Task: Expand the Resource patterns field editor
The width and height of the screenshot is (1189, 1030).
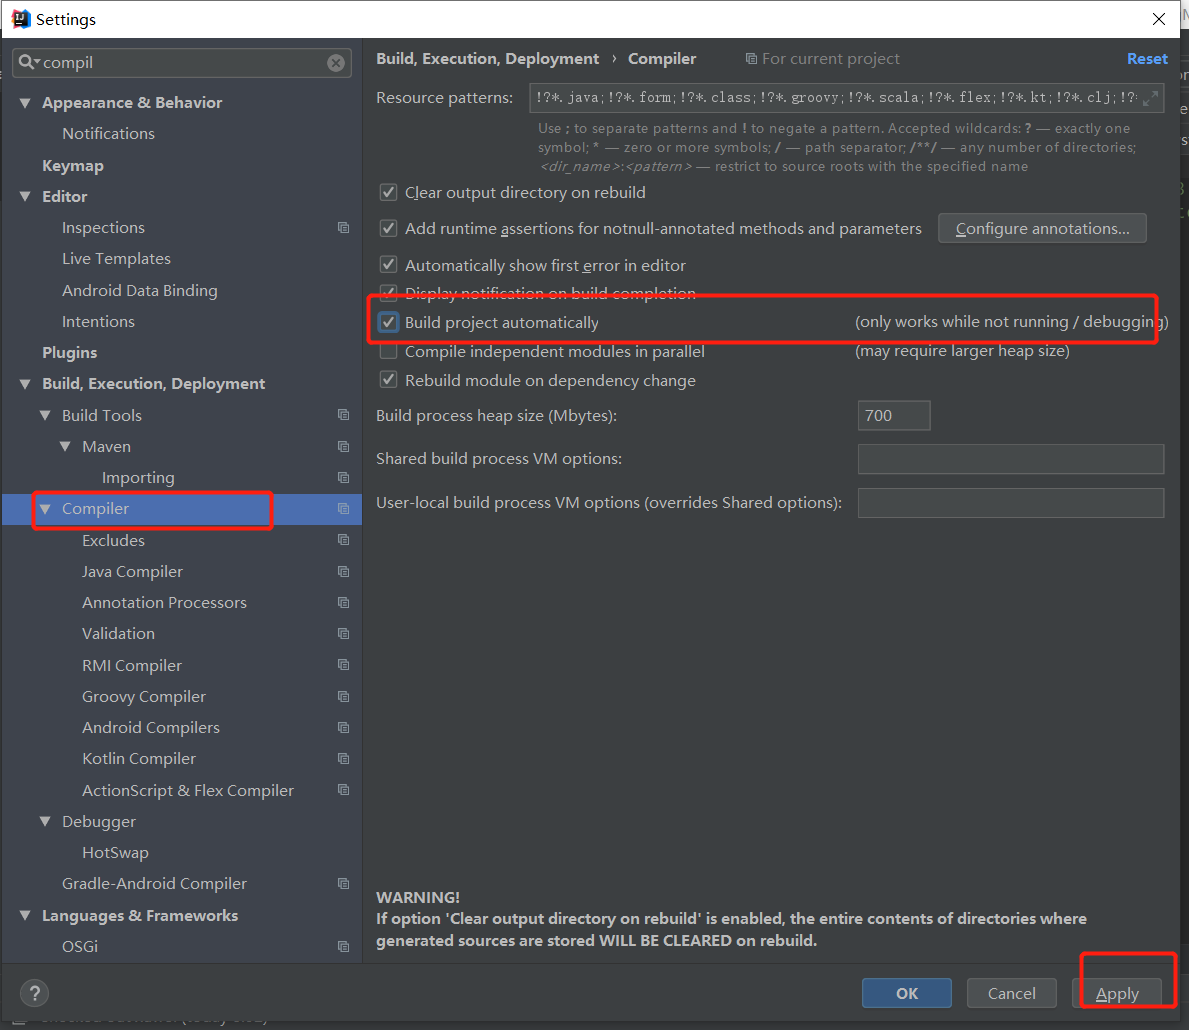Action: point(1150,98)
